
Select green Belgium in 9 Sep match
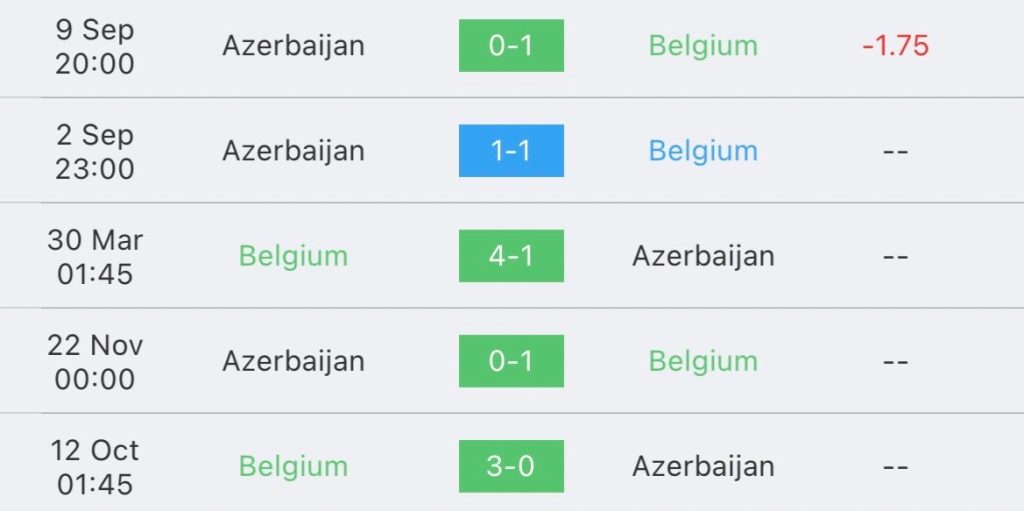click(703, 46)
